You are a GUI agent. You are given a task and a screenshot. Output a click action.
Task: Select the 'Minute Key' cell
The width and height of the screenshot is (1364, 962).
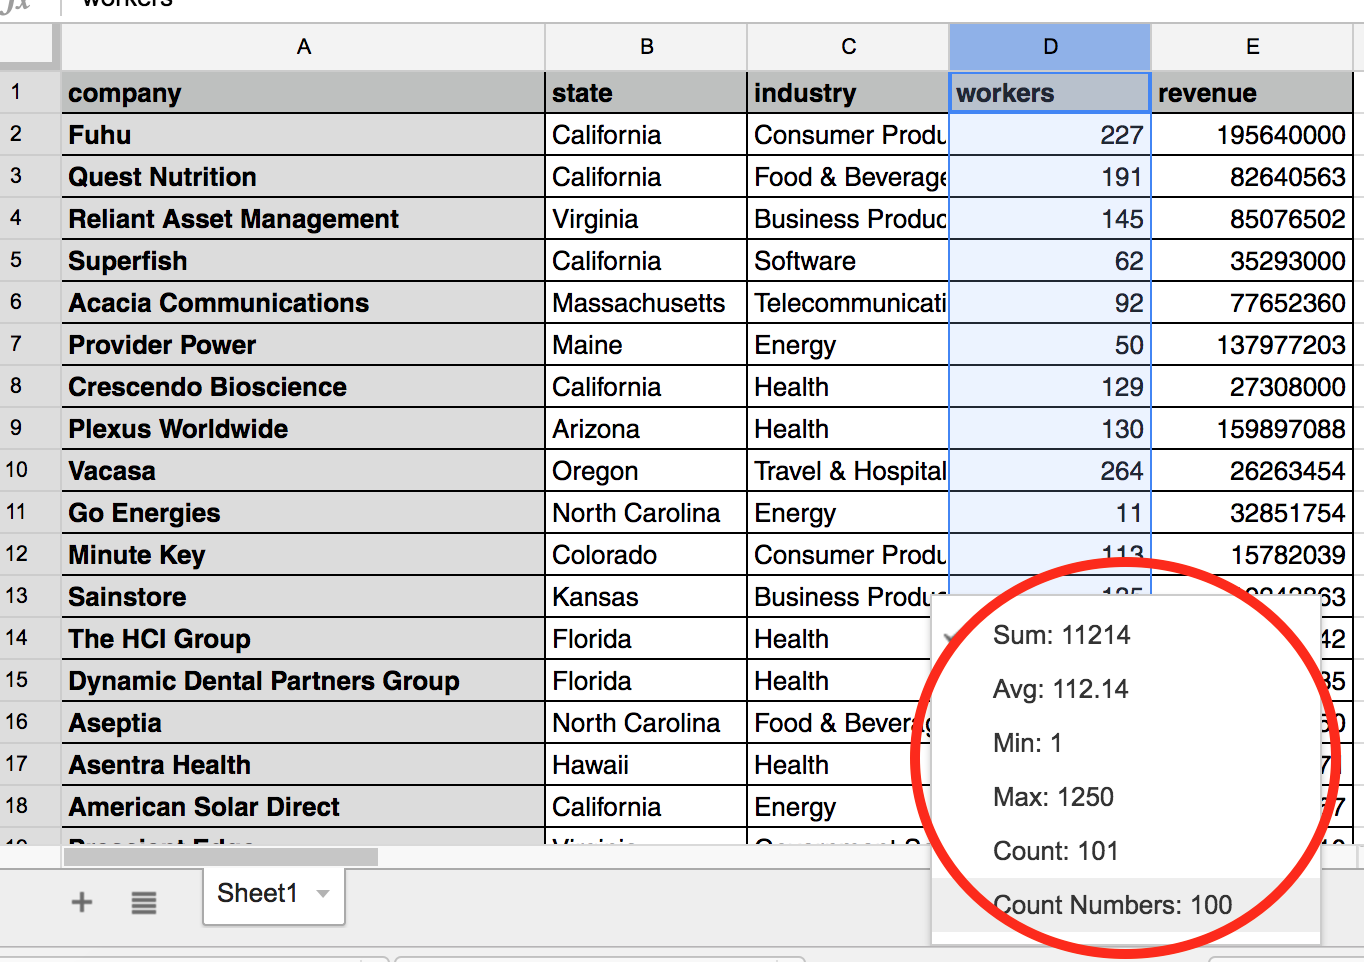[x=303, y=555]
